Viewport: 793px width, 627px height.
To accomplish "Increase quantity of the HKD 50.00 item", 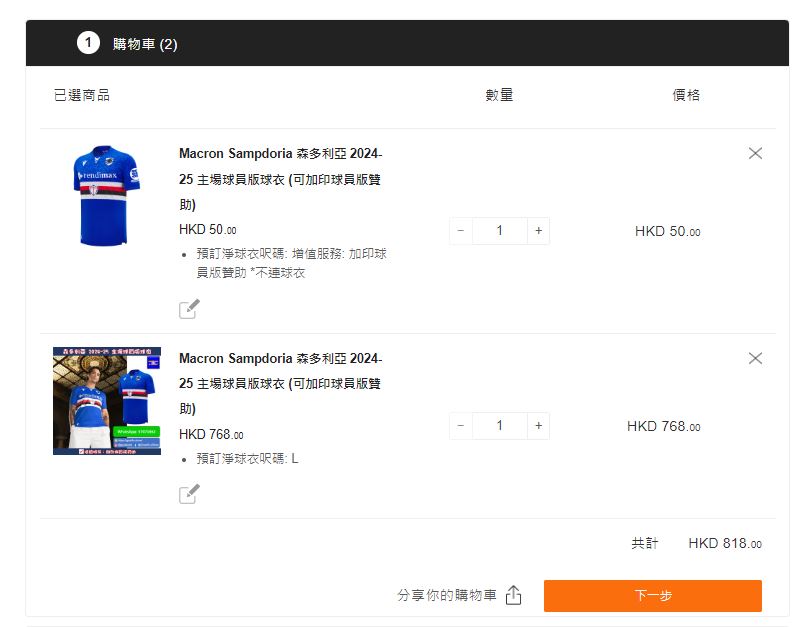I will pos(538,231).
